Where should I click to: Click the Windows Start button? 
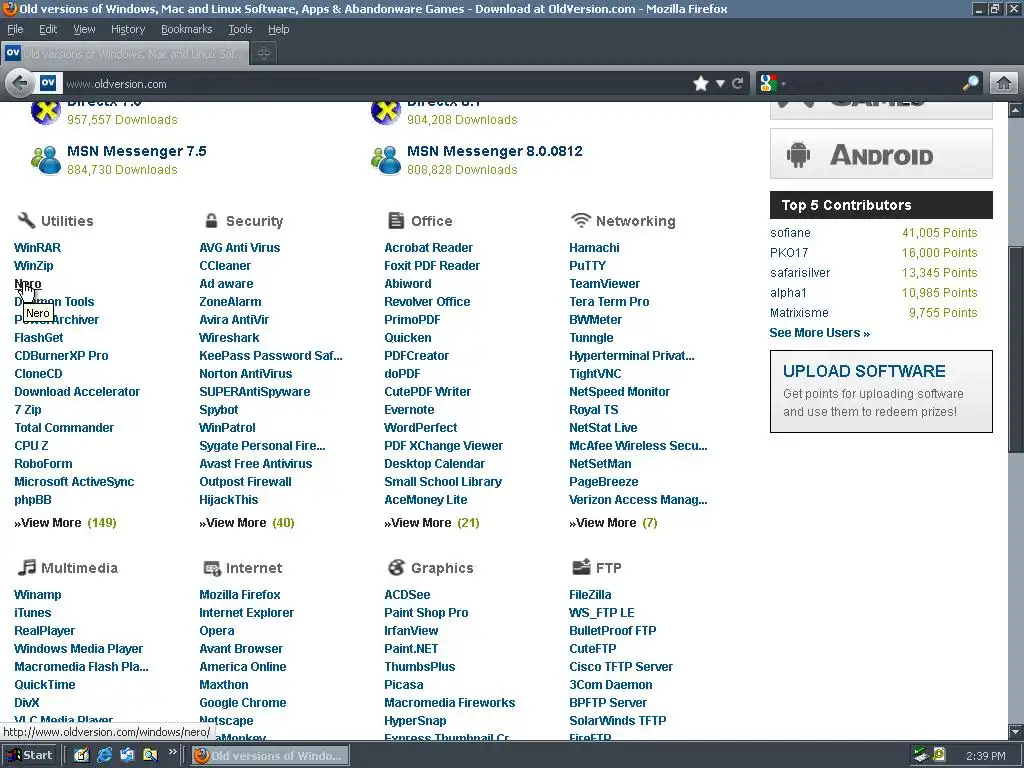point(29,756)
